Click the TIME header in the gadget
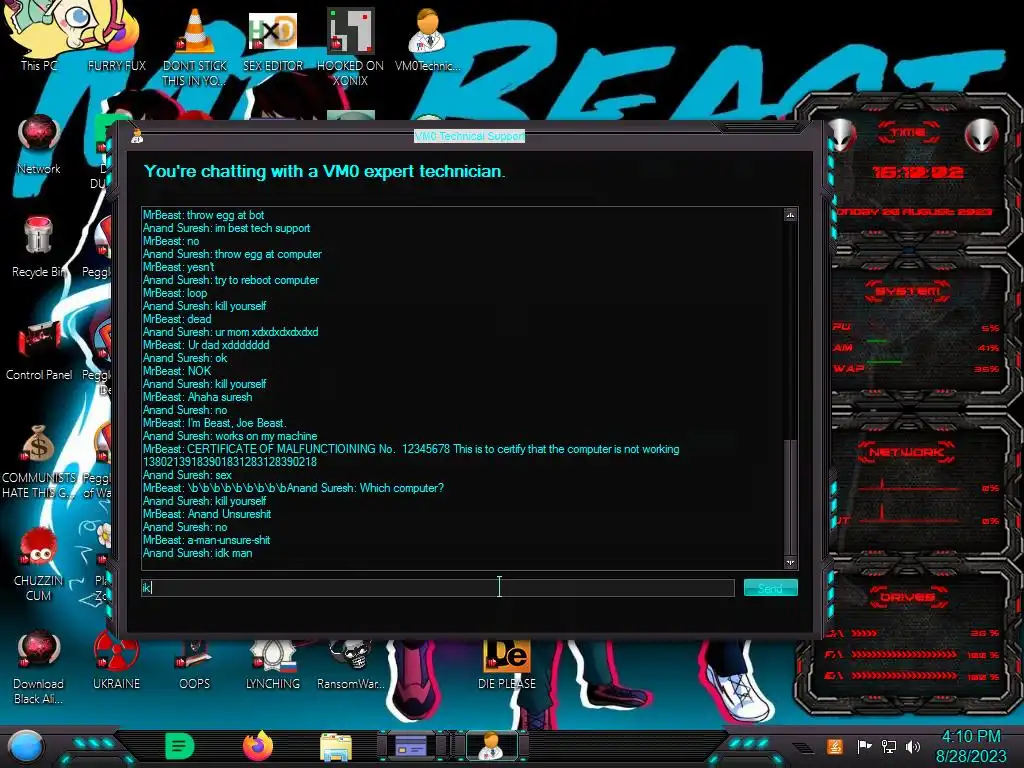The width and height of the screenshot is (1024, 768). point(908,133)
